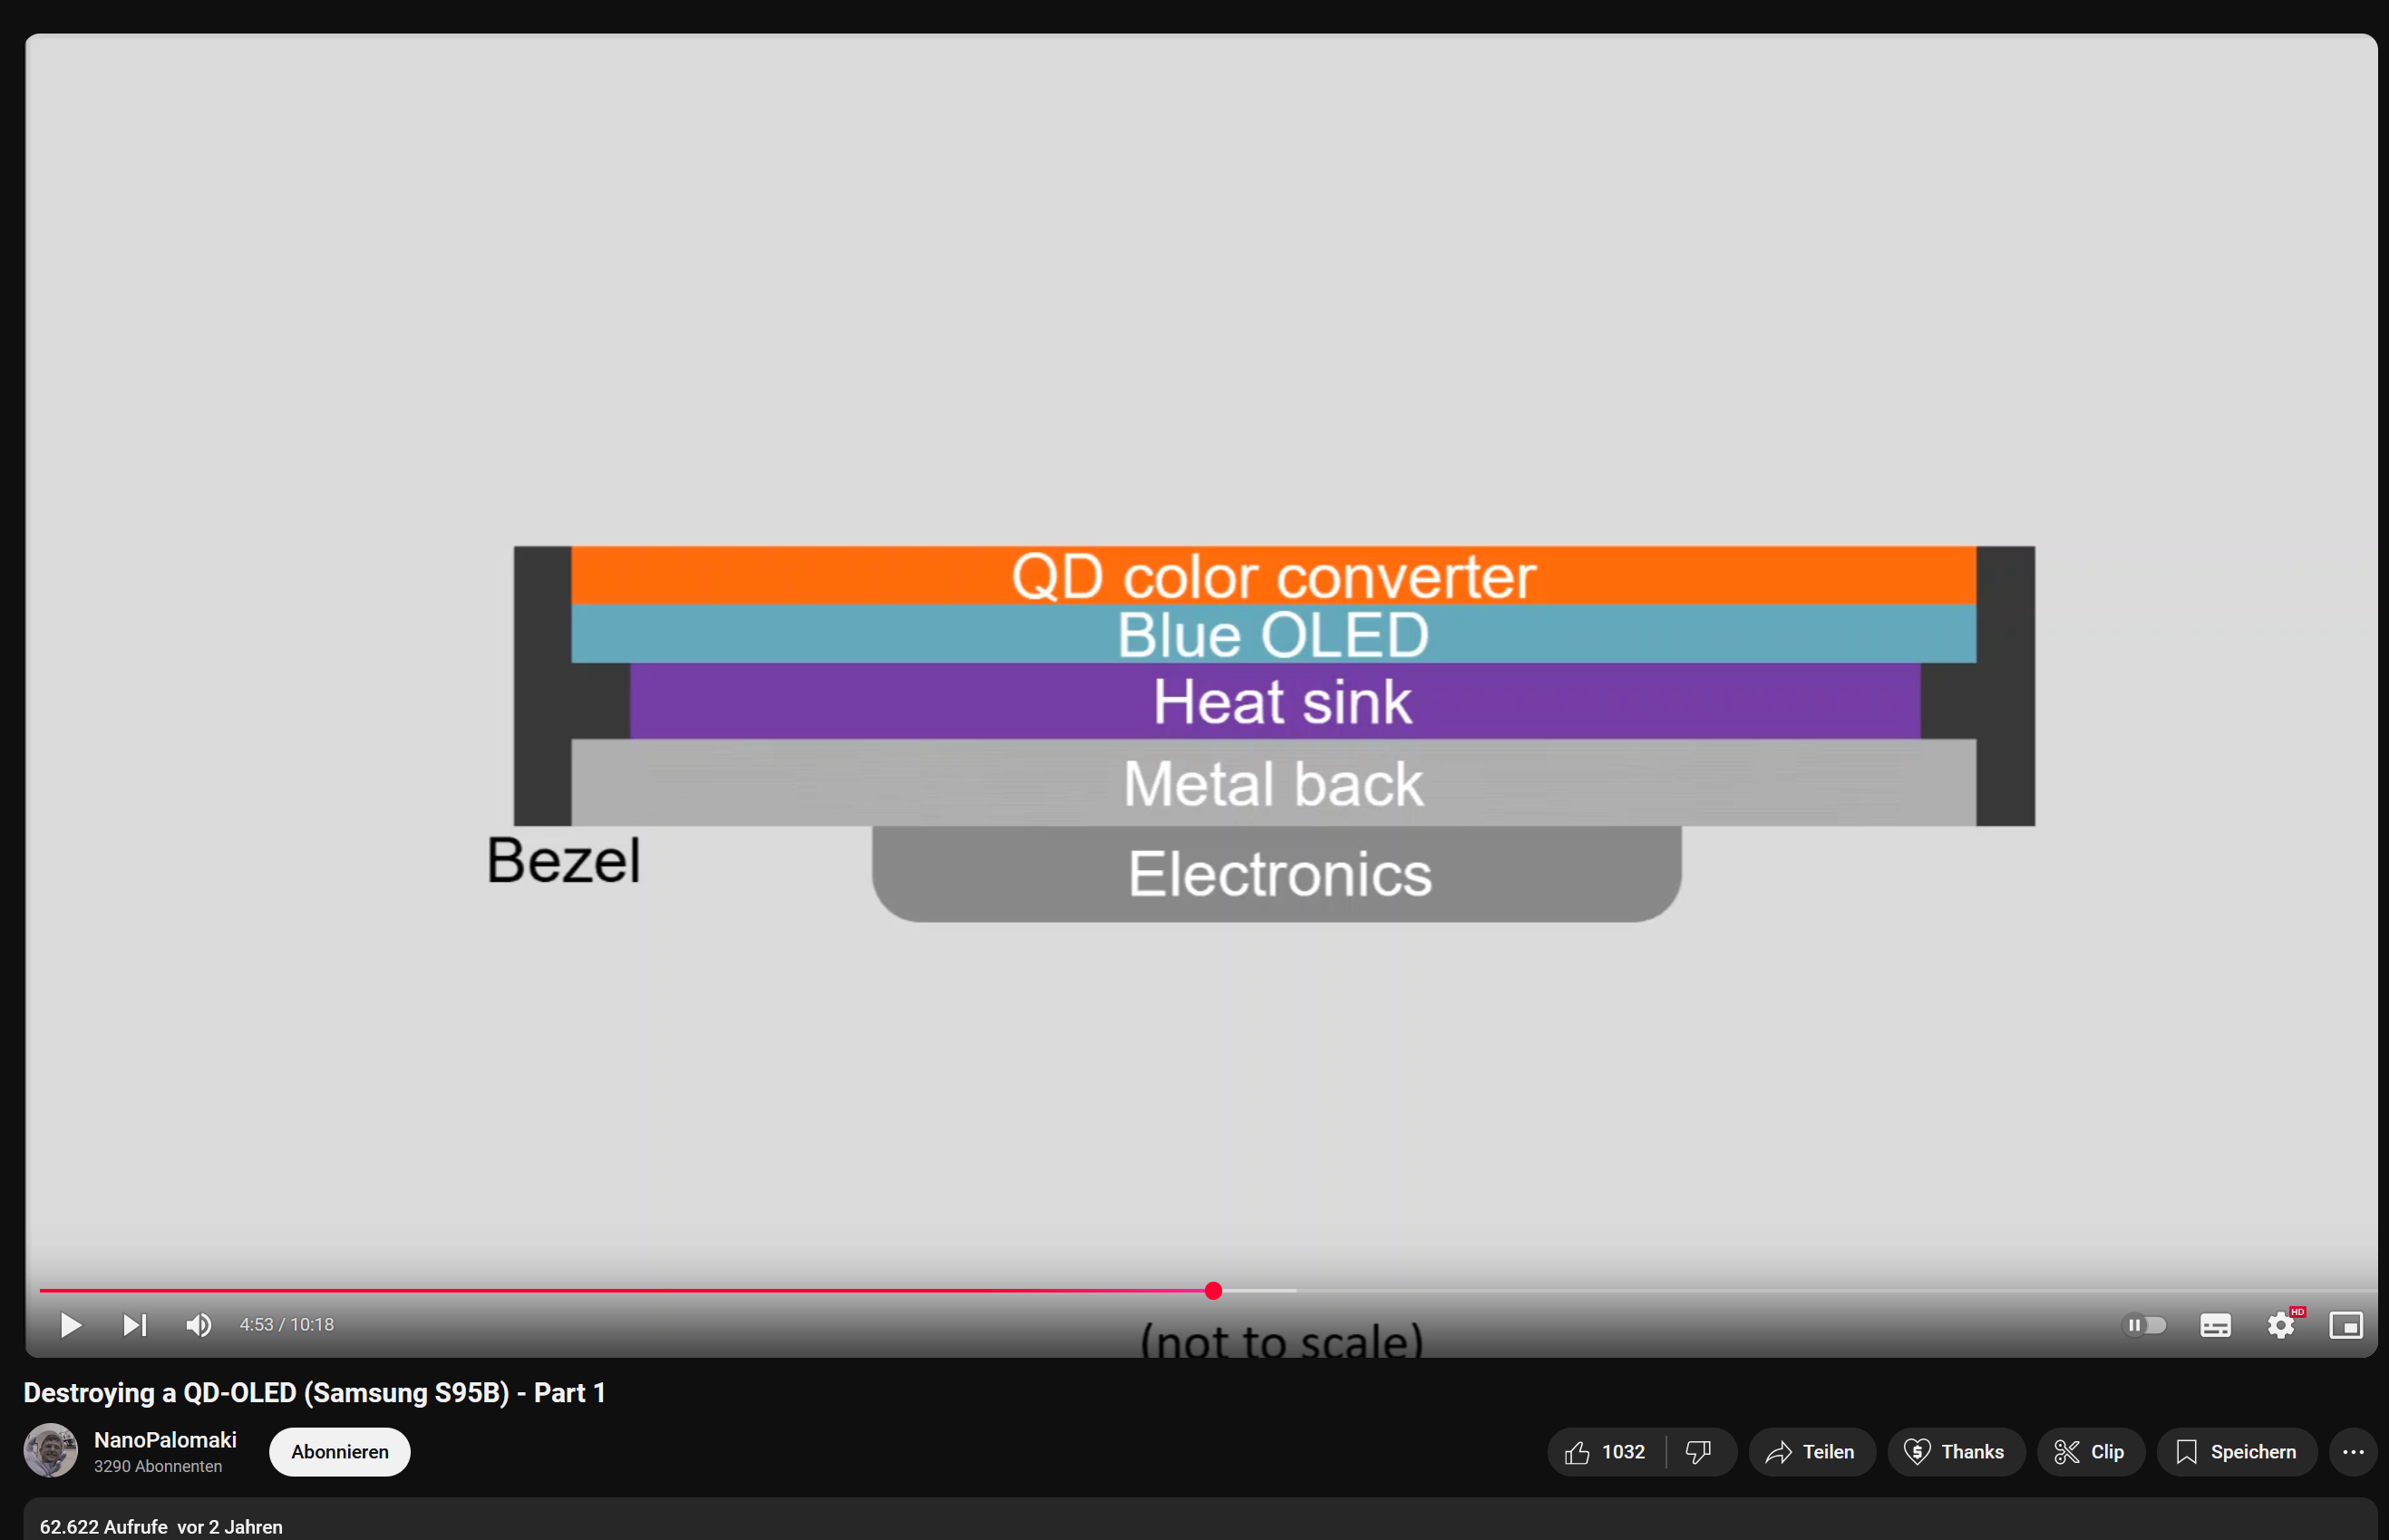Share the video via Teilen button
2389x1540 pixels.
1811,1452
